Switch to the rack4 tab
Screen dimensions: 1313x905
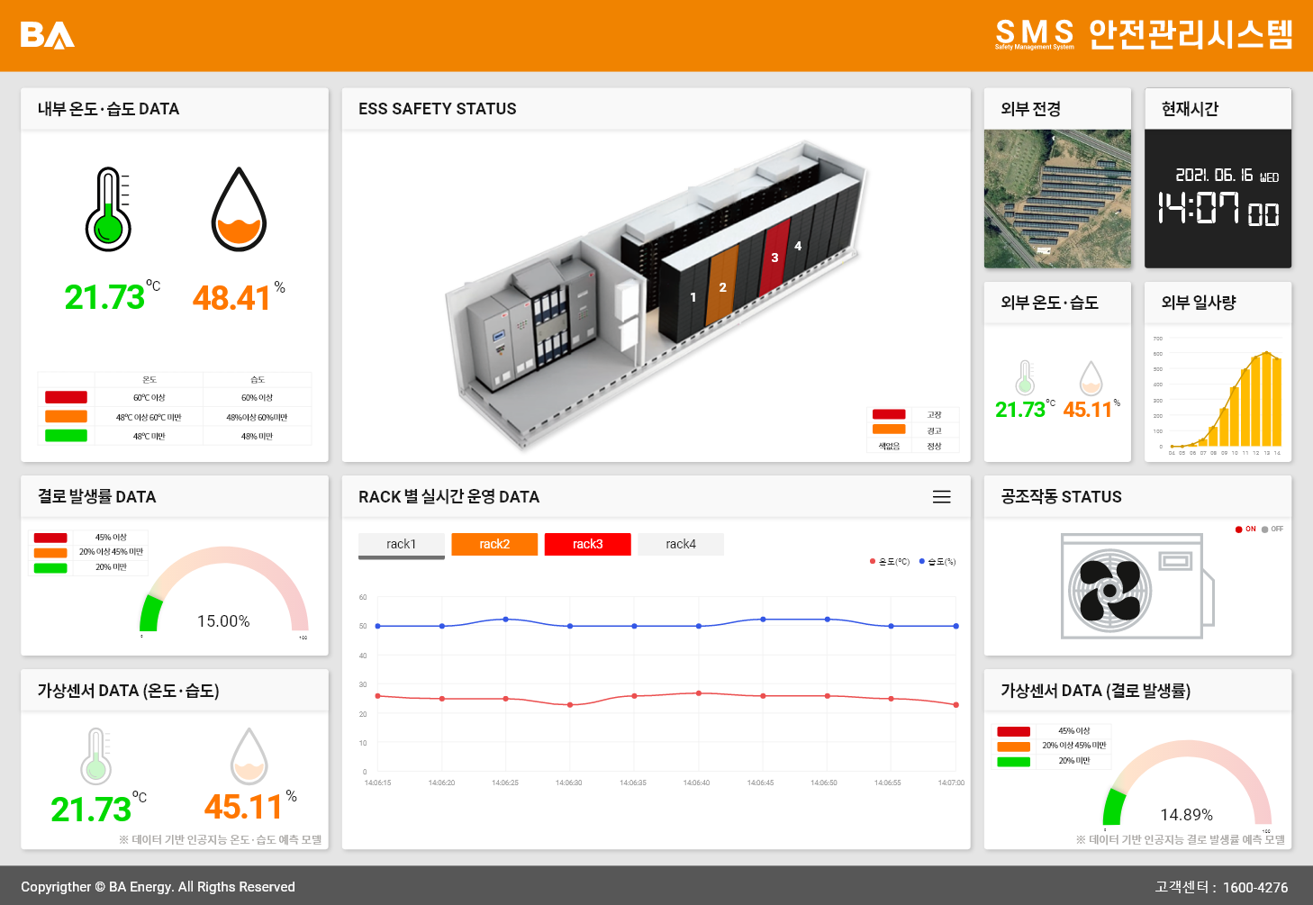tap(680, 544)
